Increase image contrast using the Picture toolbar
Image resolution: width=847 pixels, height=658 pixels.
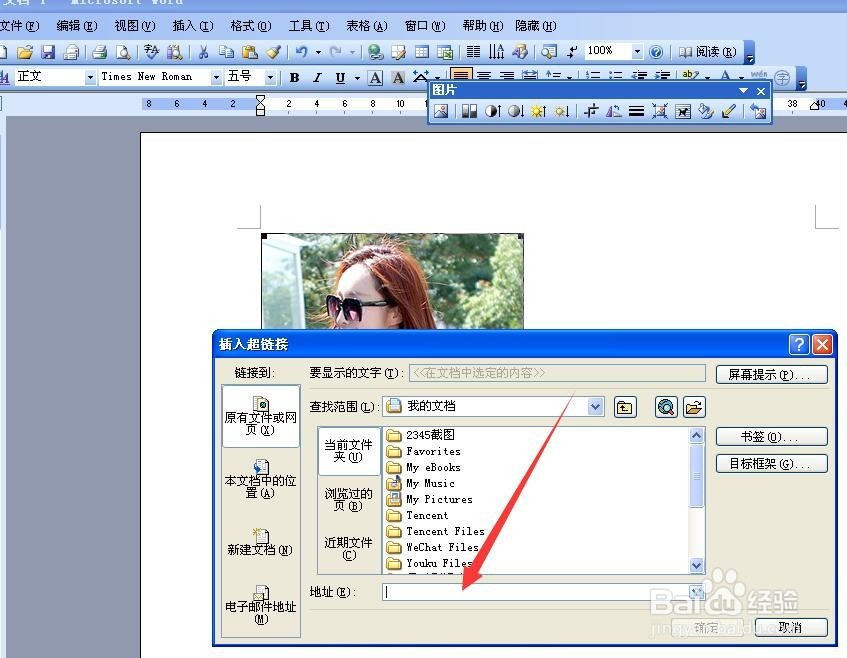click(491, 110)
